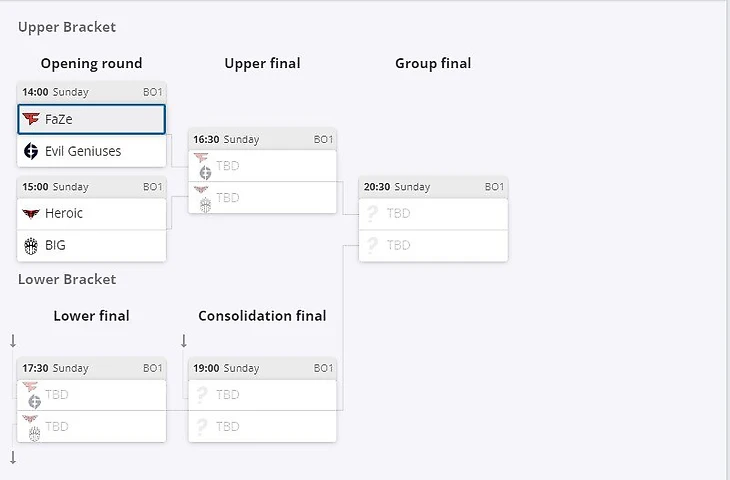This screenshot has height=480, width=730.
Task: Click the Evil Geniuses logo icon
Action: pos(31,151)
